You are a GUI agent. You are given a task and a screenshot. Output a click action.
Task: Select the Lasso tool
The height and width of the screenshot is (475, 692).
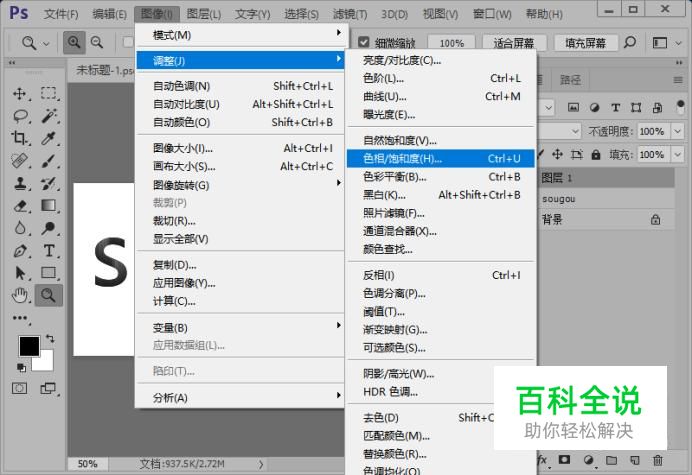point(20,116)
